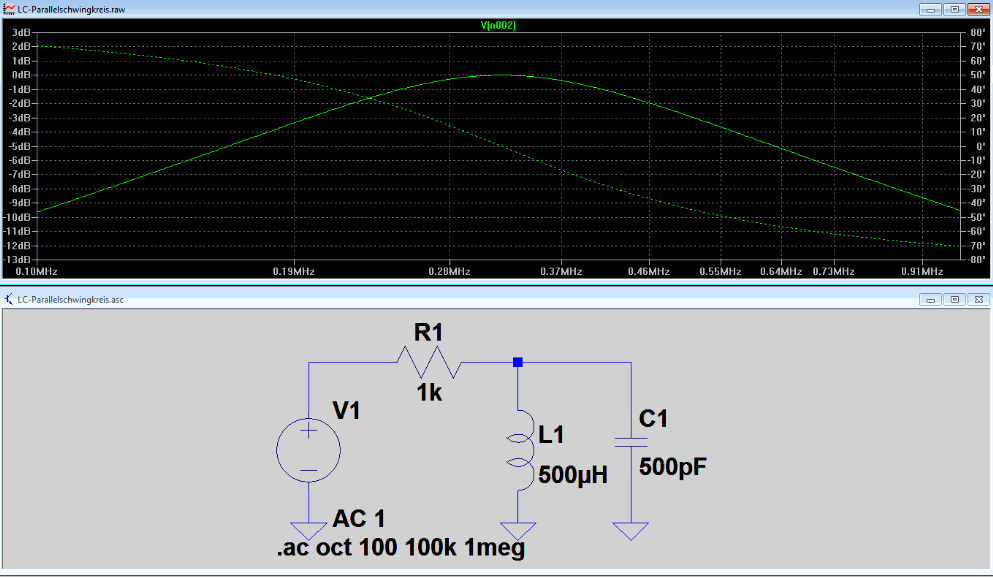This screenshot has height=578, width=993.
Task: Click the 50° phase axis label
Action: click(x=977, y=75)
